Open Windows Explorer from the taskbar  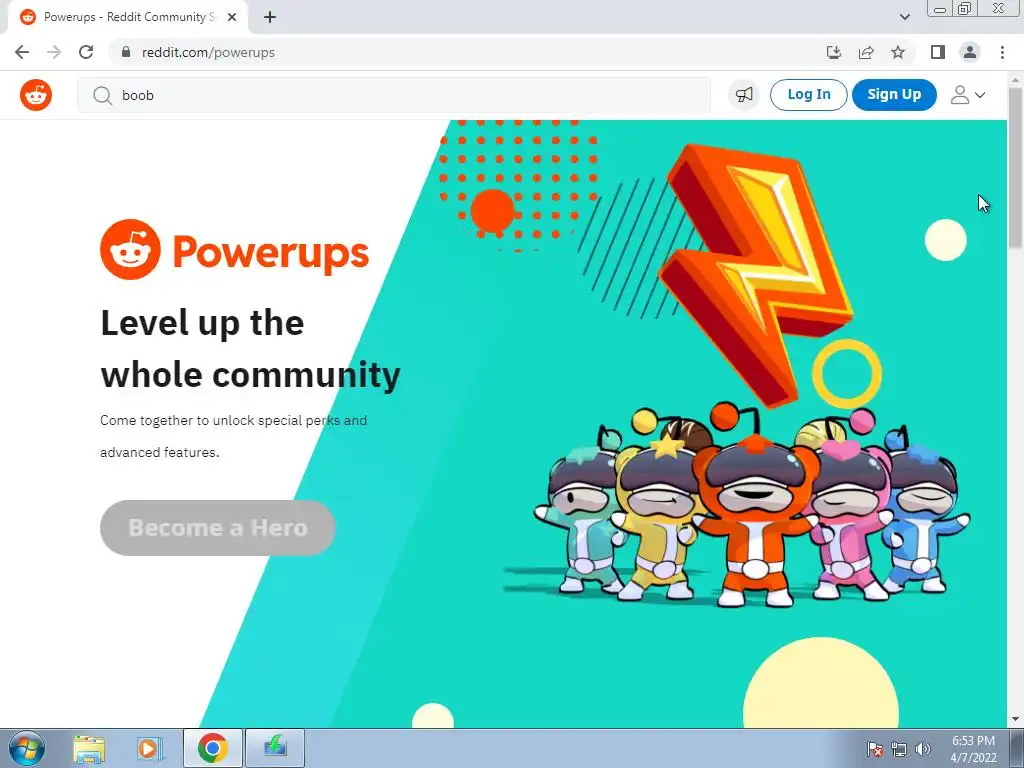coord(89,748)
